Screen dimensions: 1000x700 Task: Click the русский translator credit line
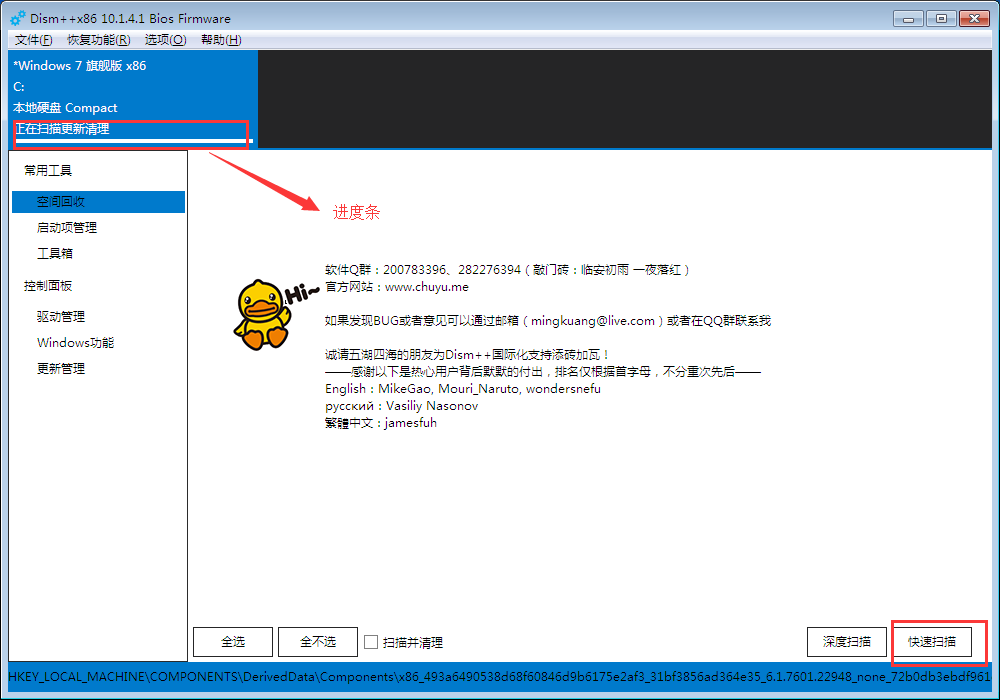(401, 406)
